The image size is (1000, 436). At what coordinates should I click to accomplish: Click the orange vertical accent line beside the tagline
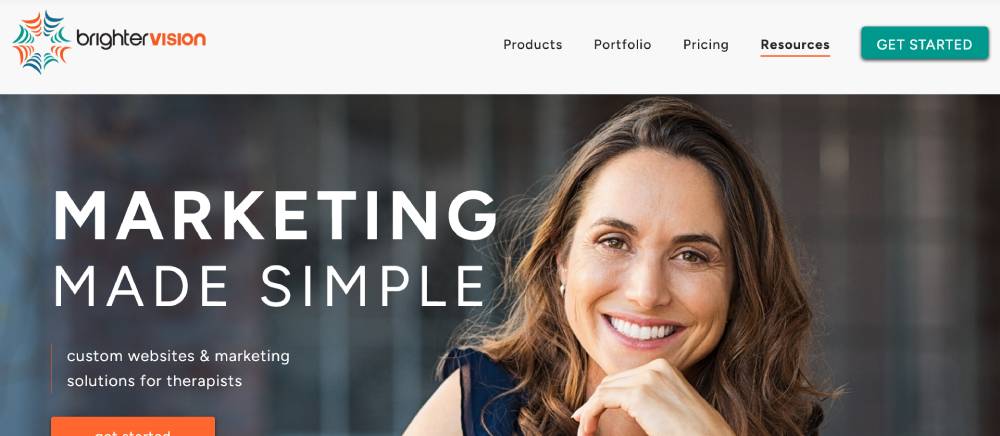[x=52, y=368]
